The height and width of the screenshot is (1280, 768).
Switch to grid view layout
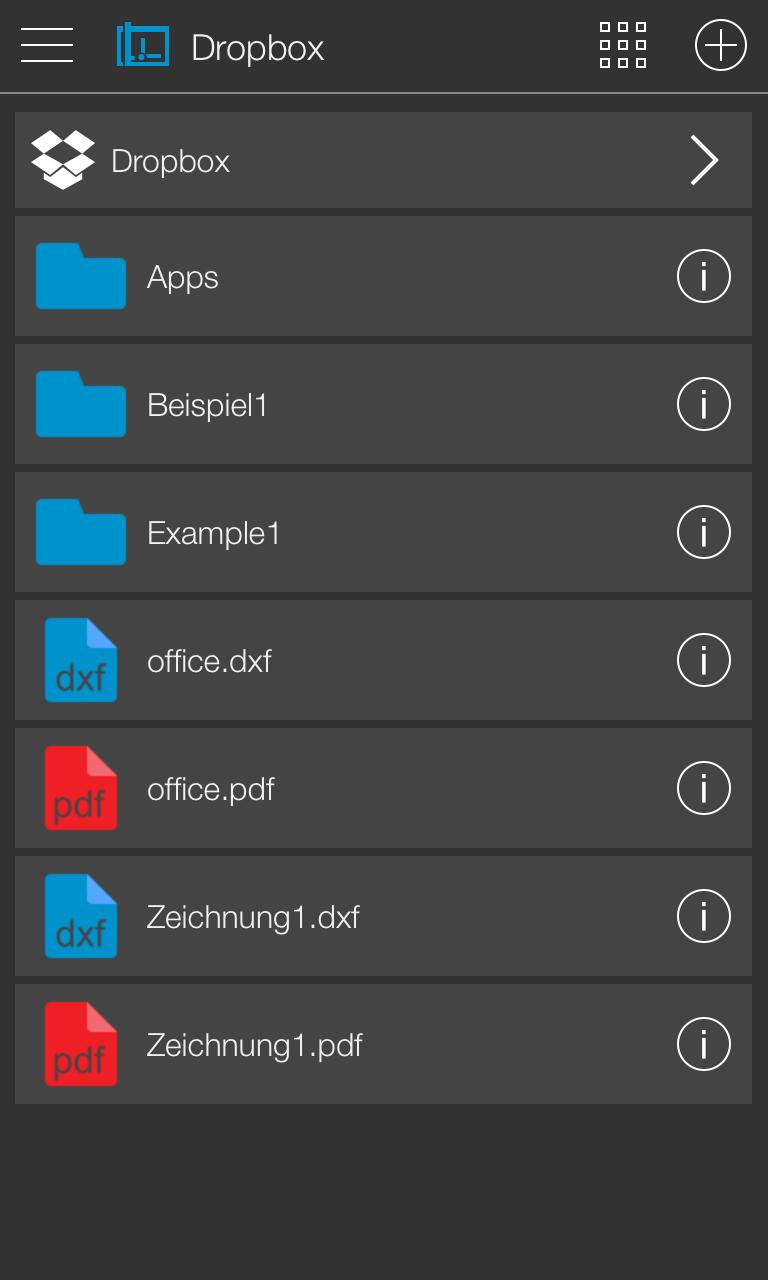[623, 46]
